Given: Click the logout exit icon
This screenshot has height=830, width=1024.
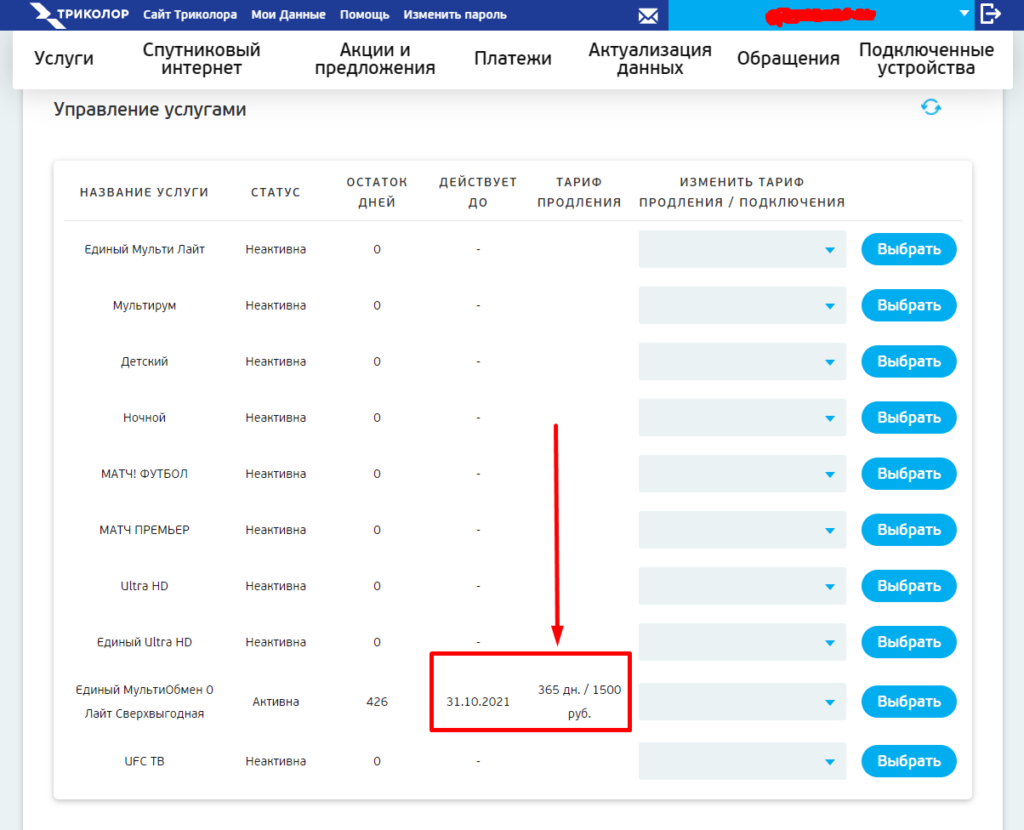Looking at the screenshot, I should [x=991, y=14].
